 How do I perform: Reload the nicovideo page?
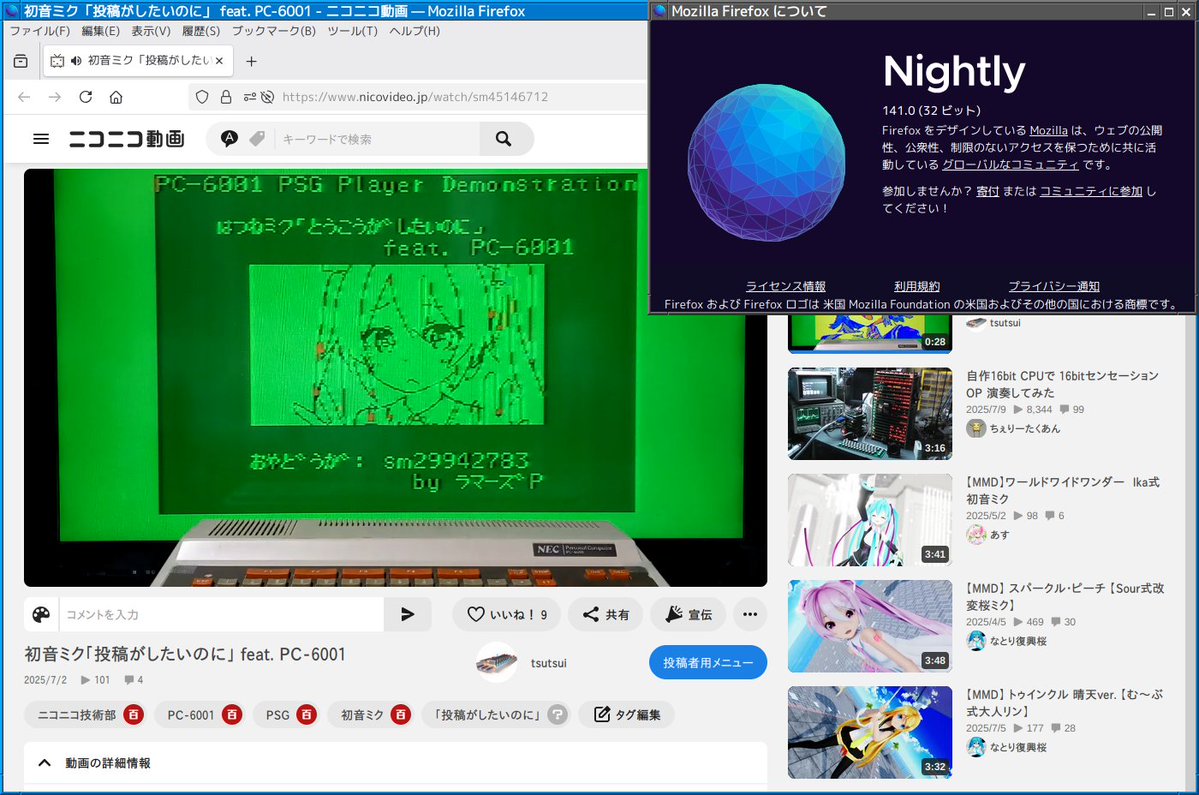tap(86, 97)
